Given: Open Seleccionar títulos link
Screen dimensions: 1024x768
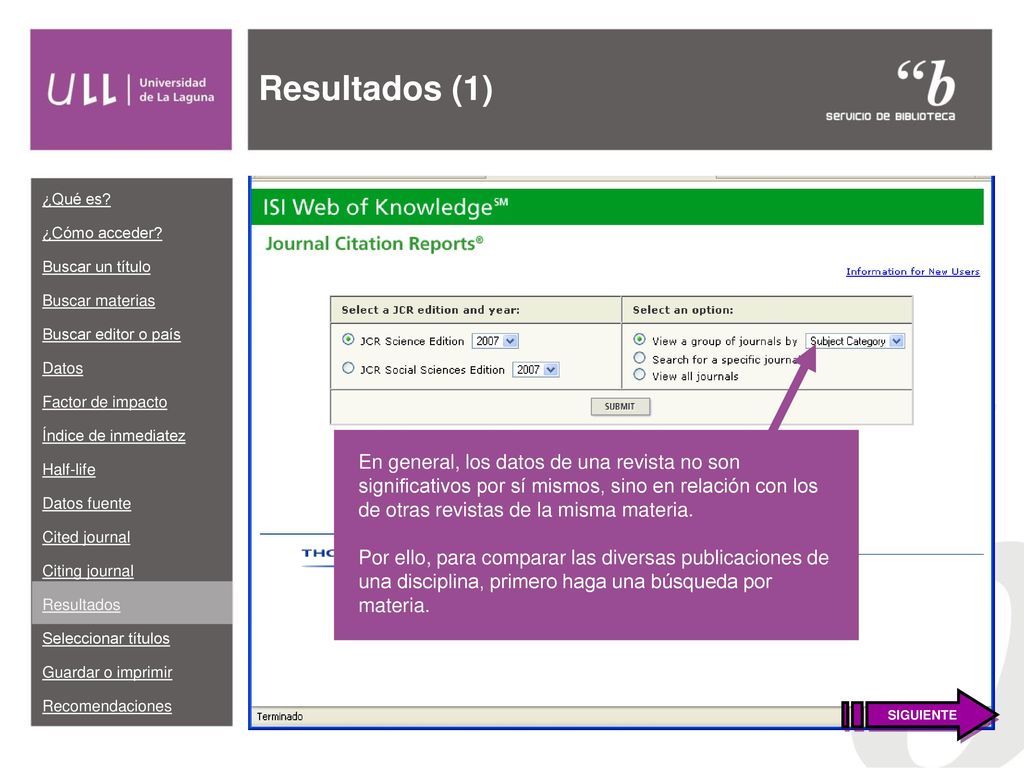Looking at the screenshot, I should tap(106, 639).
